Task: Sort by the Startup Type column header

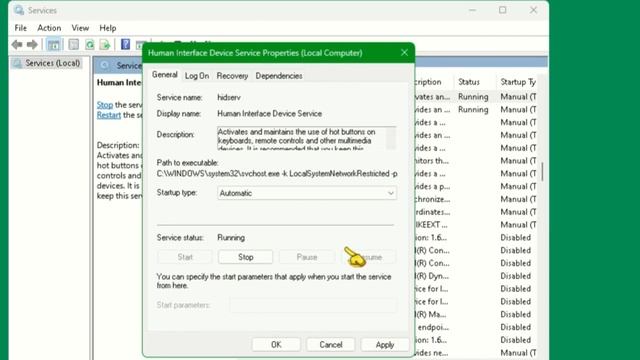Action: coord(518,82)
